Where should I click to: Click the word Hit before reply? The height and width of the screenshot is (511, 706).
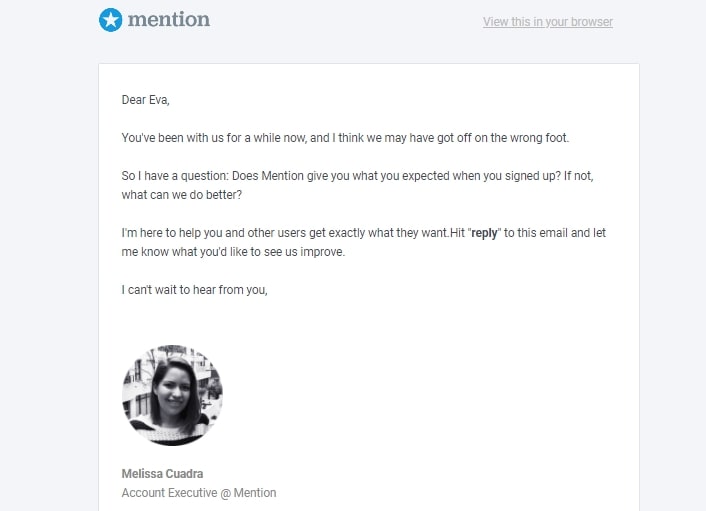(x=457, y=233)
